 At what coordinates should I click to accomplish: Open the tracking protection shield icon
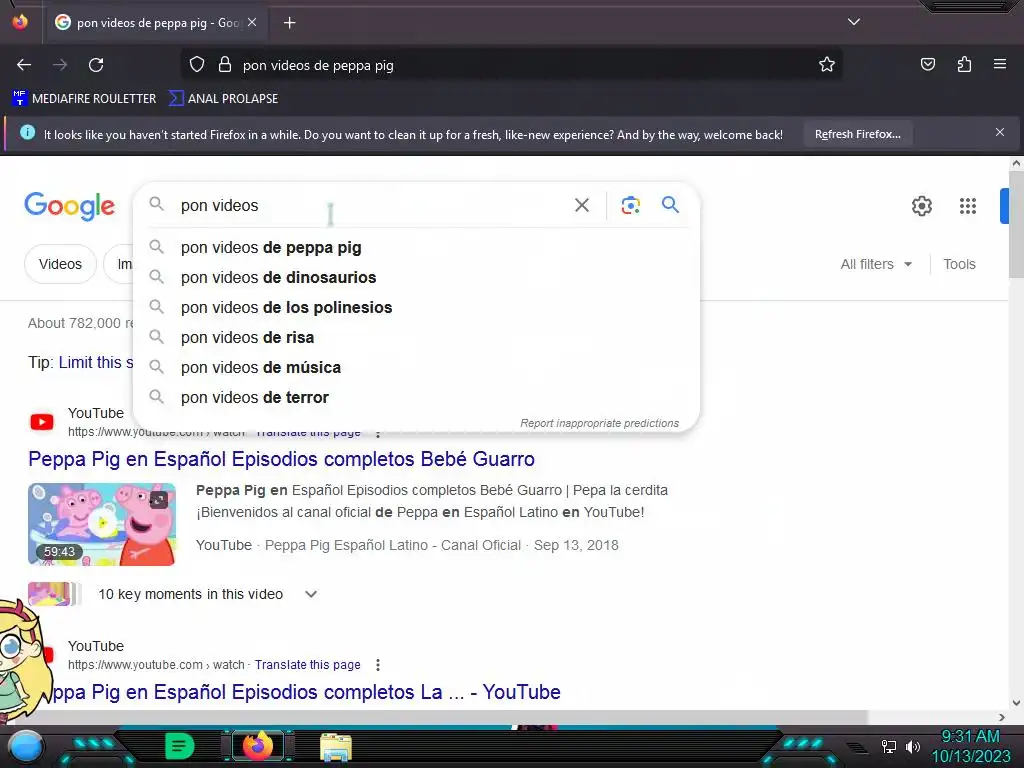pyautogui.click(x=197, y=65)
